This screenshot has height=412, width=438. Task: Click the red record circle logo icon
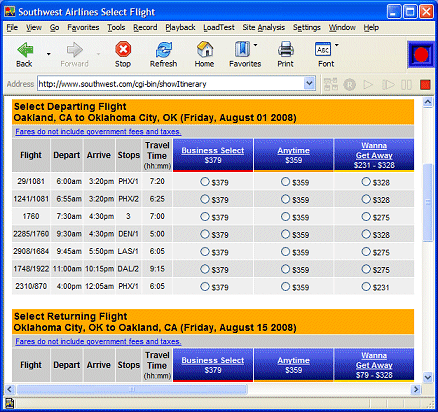pyautogui.click(x=421, y=54)
